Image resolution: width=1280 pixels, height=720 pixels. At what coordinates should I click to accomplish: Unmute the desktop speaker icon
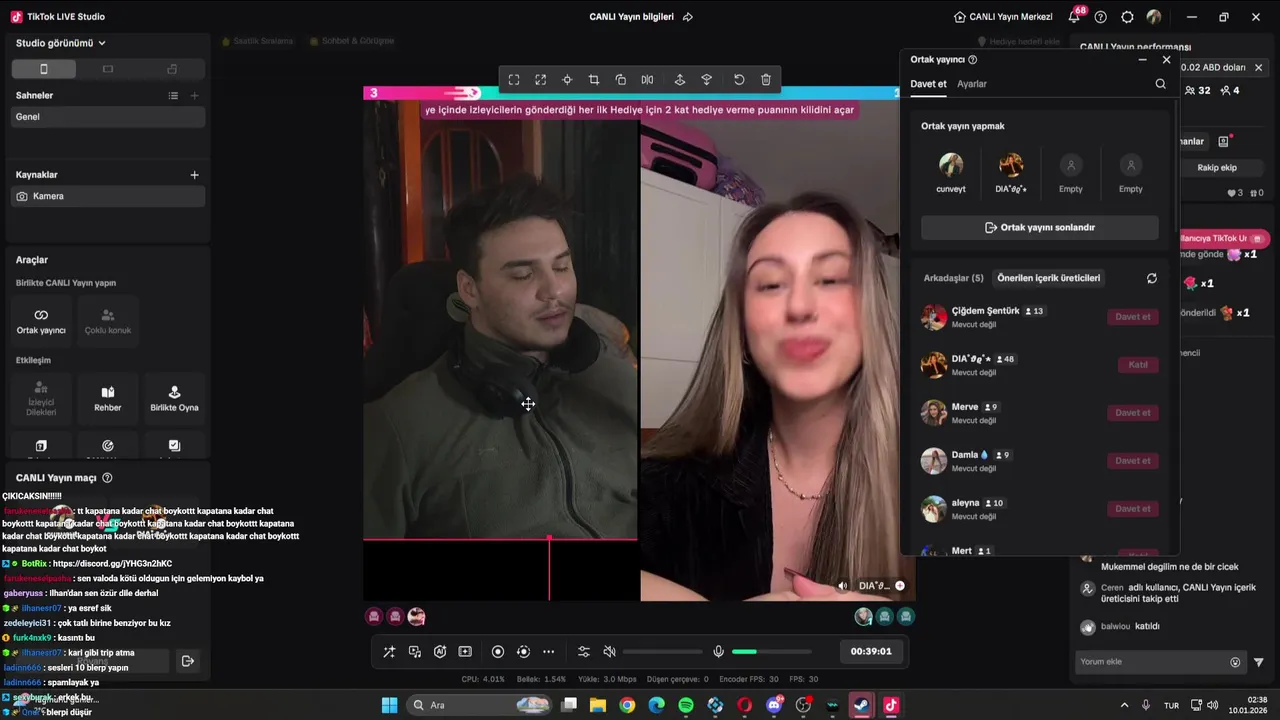(x=609, y=652)
